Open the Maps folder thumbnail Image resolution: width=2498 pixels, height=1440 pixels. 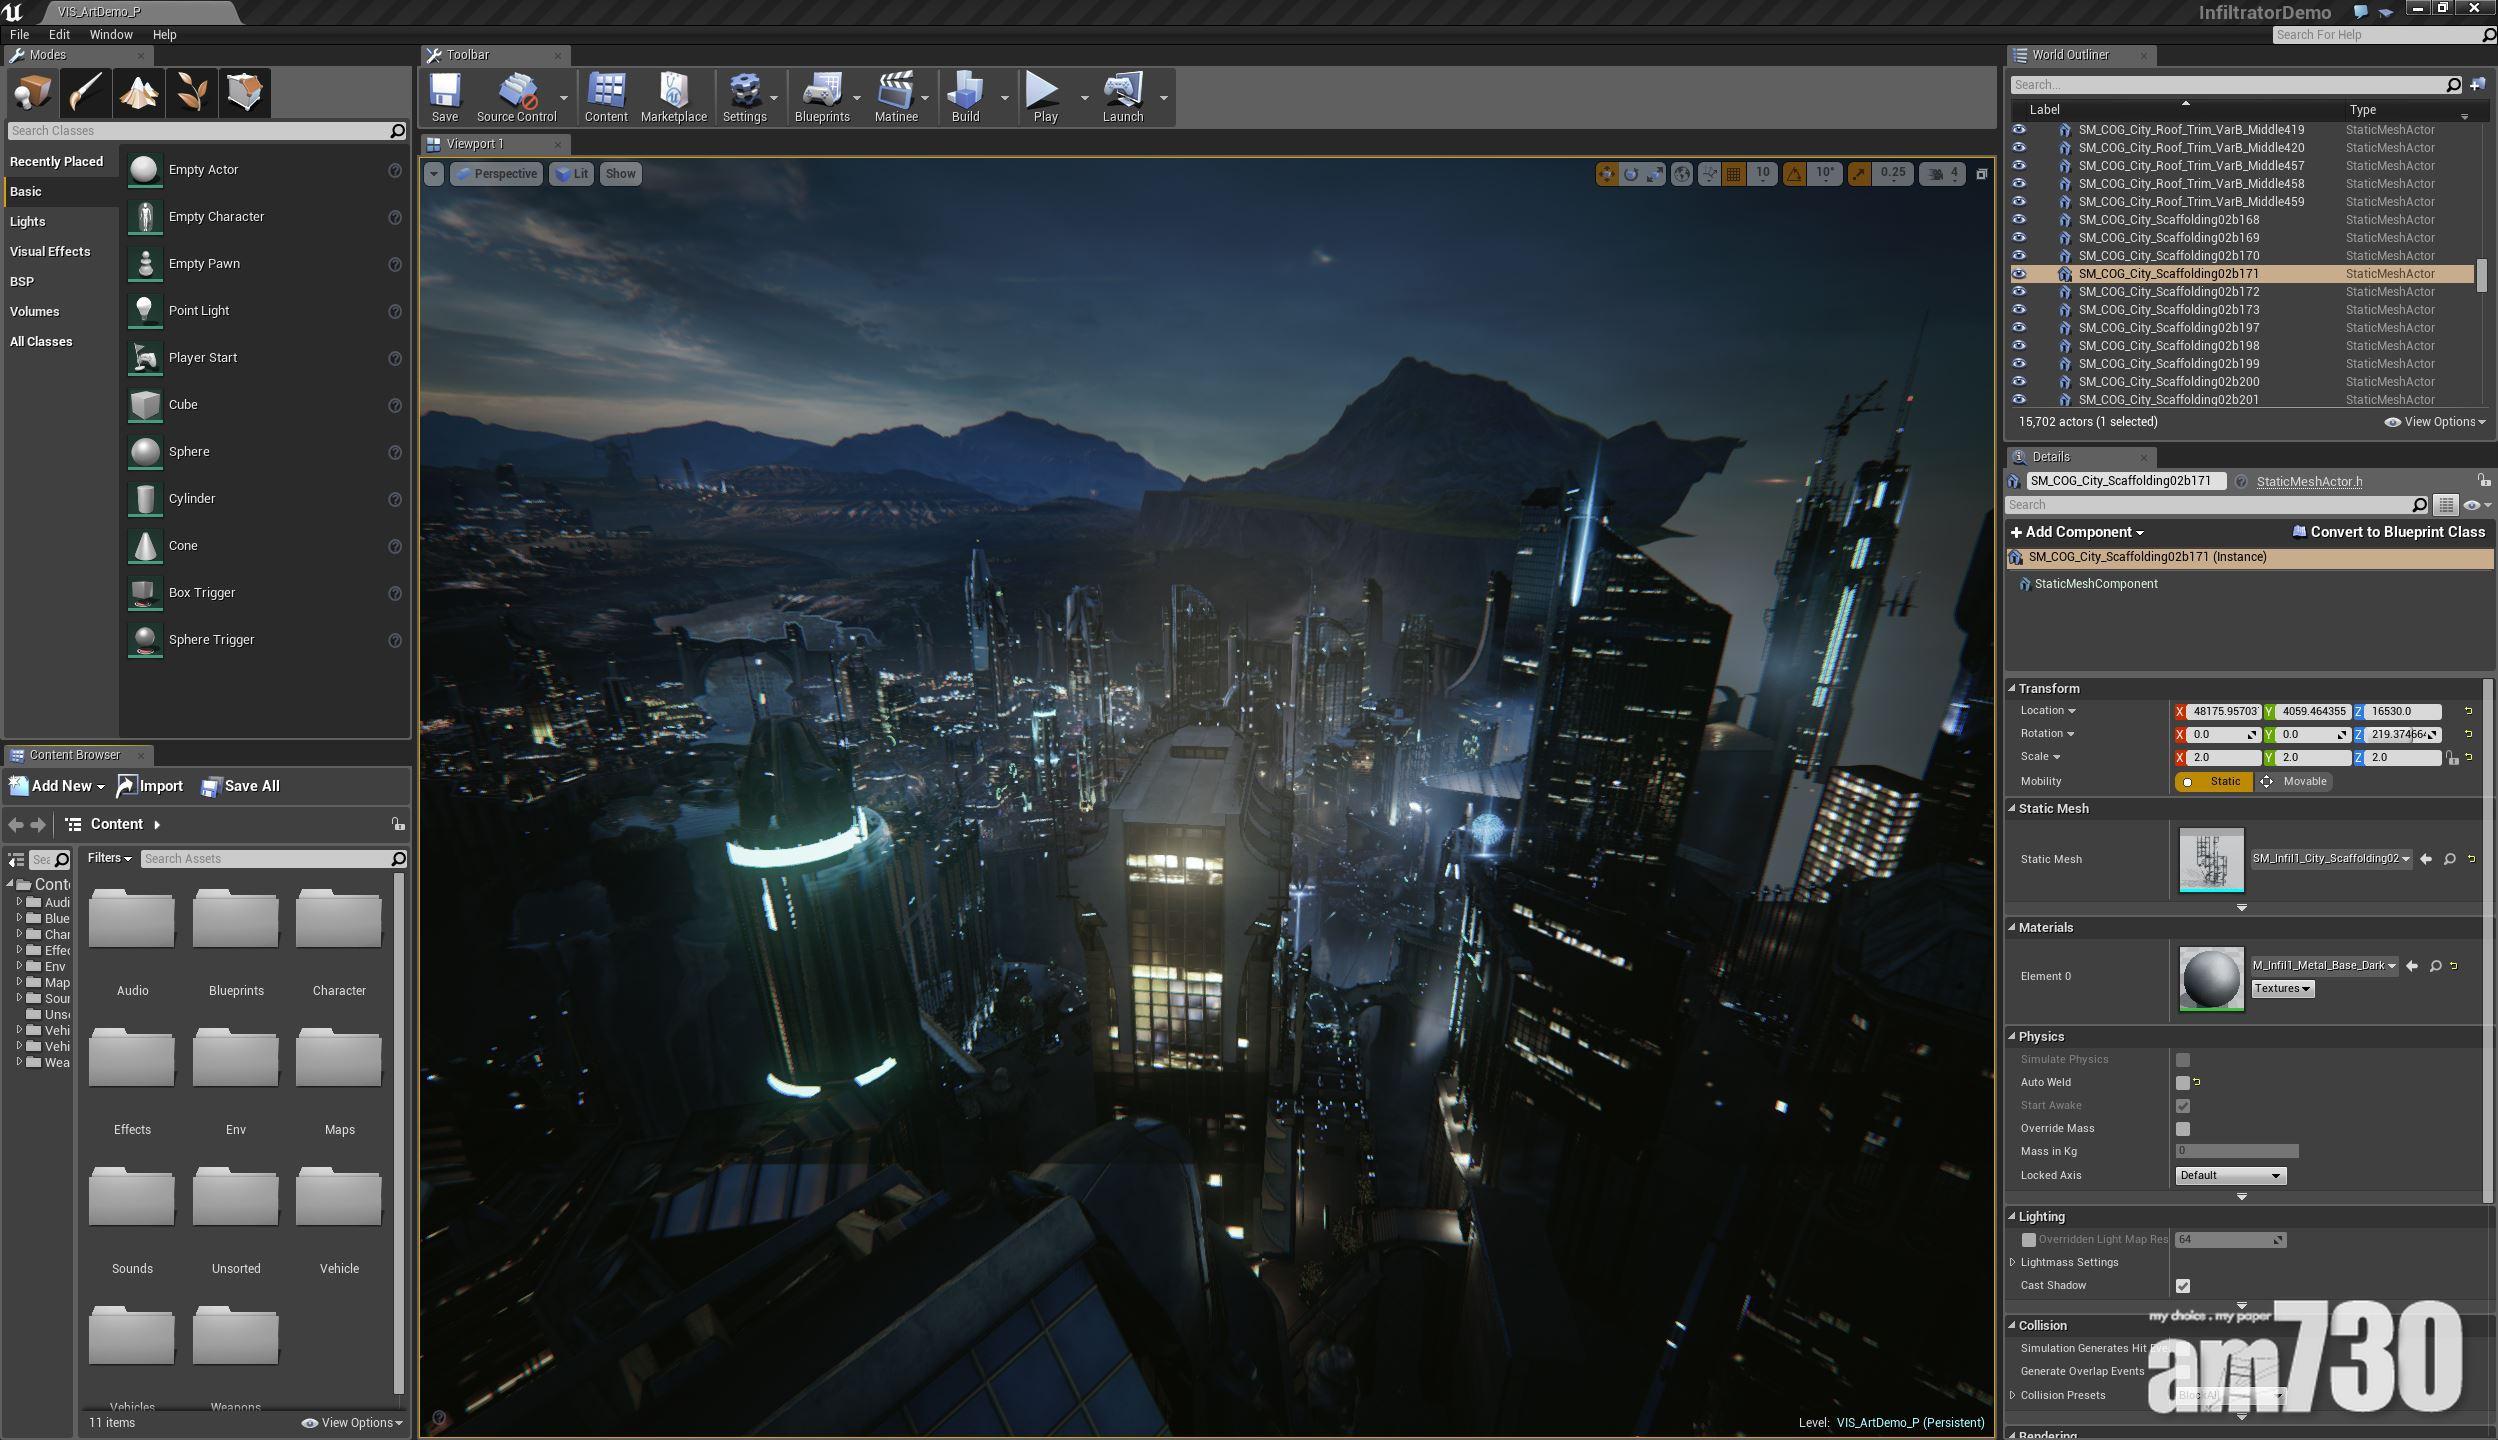[x=339, y=1060]
